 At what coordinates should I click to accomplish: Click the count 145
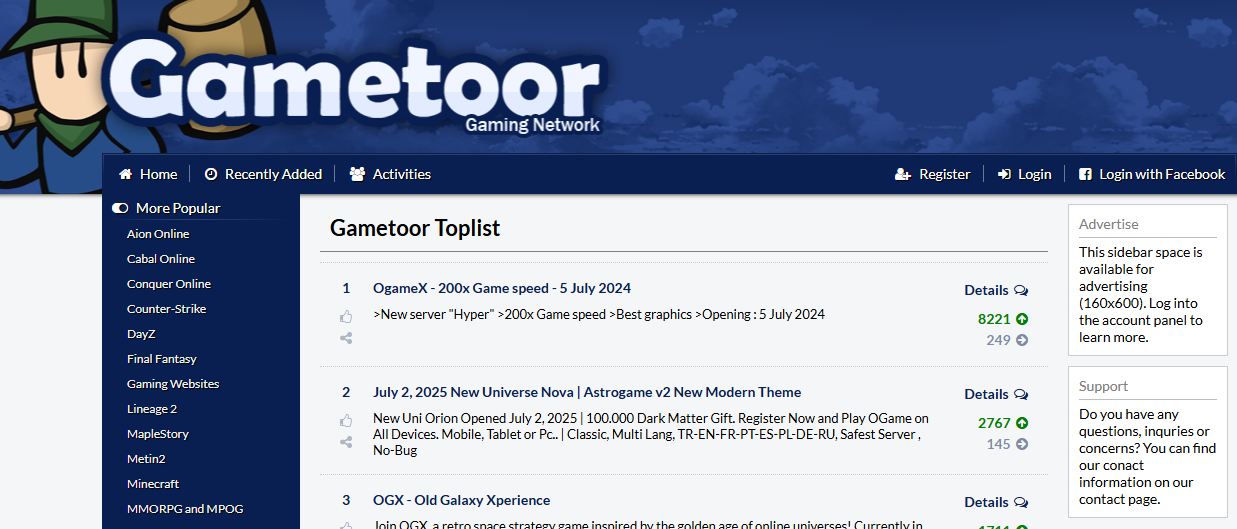(998, 444)
